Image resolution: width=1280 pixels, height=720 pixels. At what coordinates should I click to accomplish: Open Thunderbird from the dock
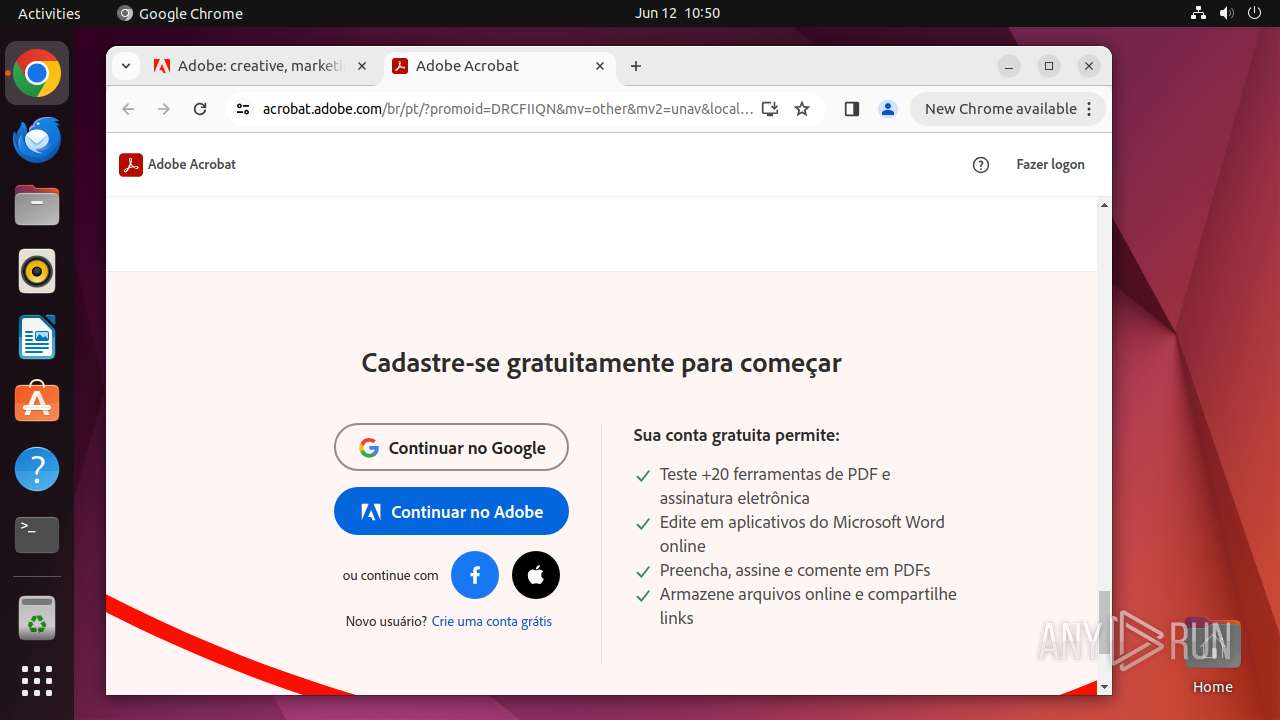tap(37, 140)
